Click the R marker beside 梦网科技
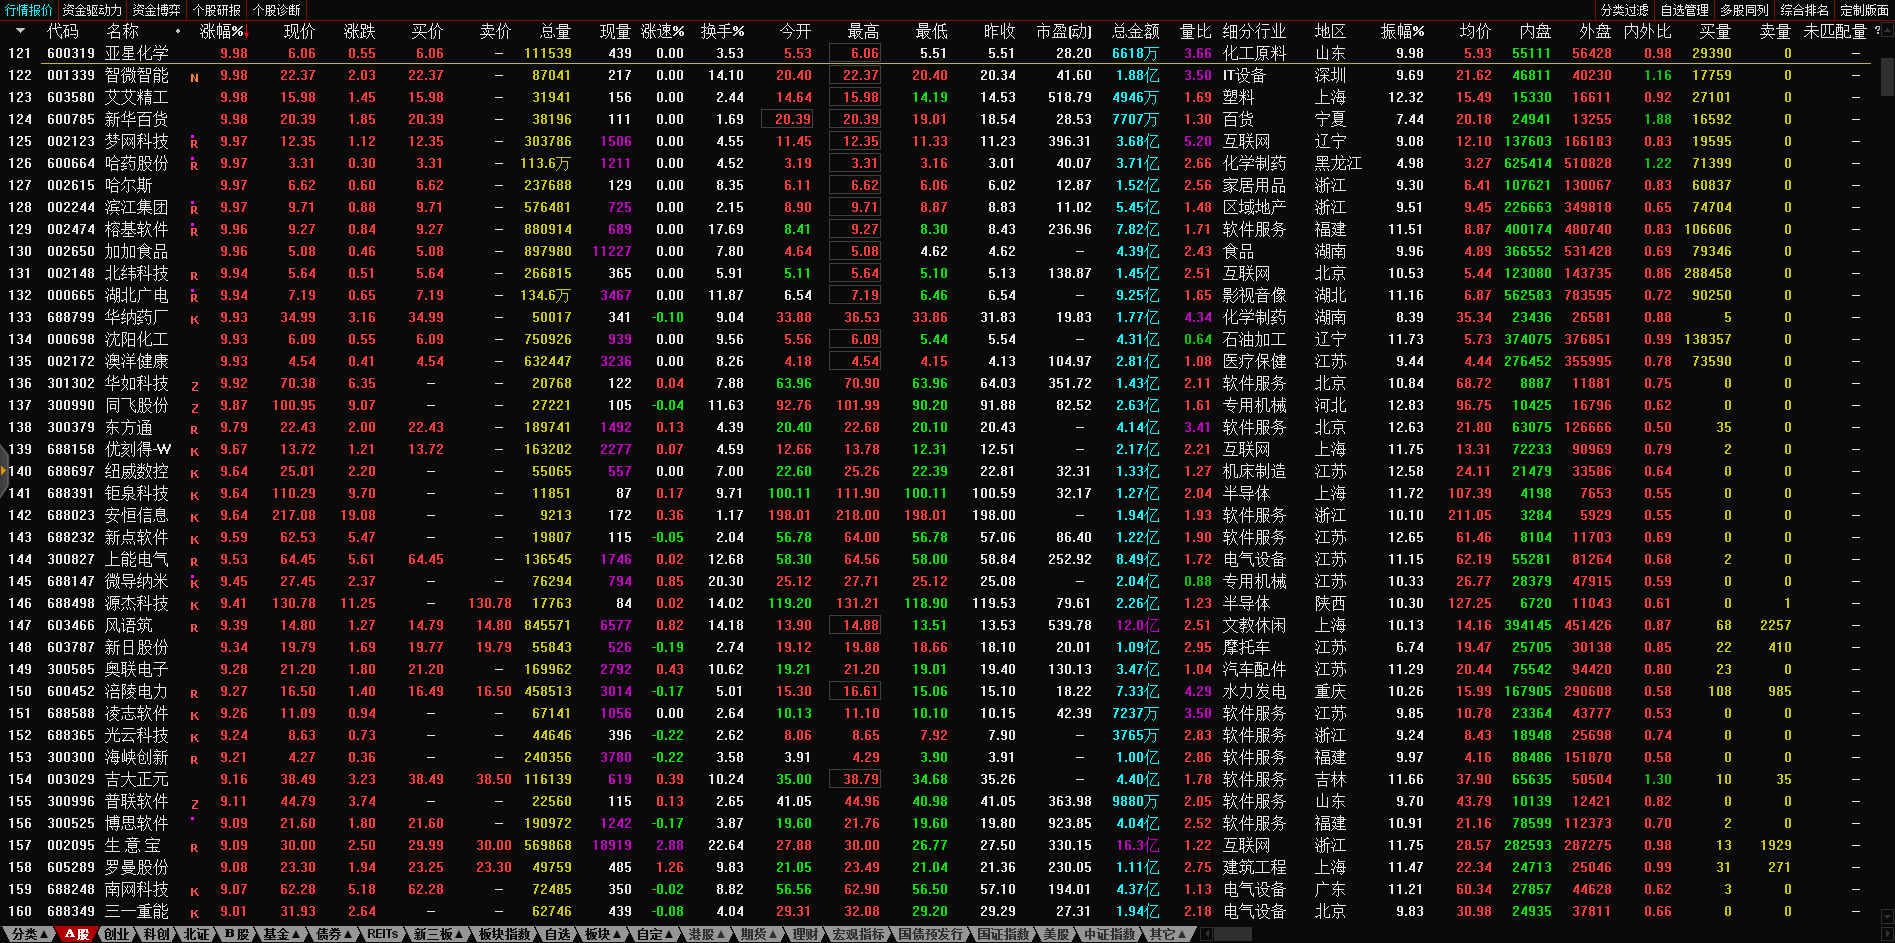Screen dimensions: 1895x943 [194, 143]
